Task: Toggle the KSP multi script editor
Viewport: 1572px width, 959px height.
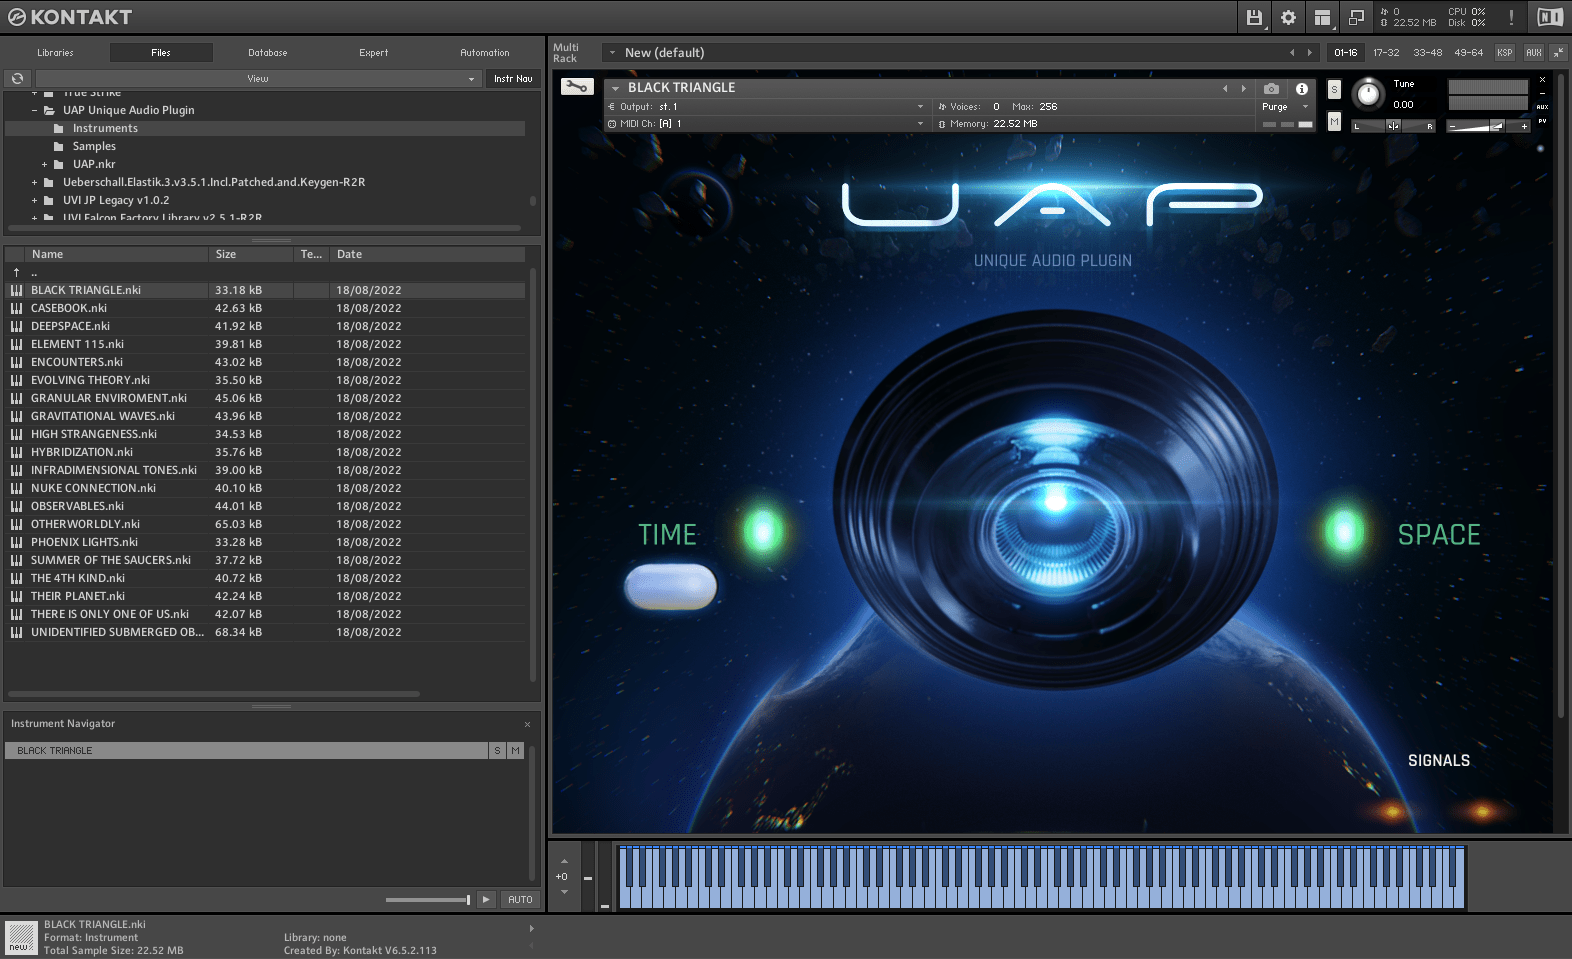Action: [x=1505, y=52]
